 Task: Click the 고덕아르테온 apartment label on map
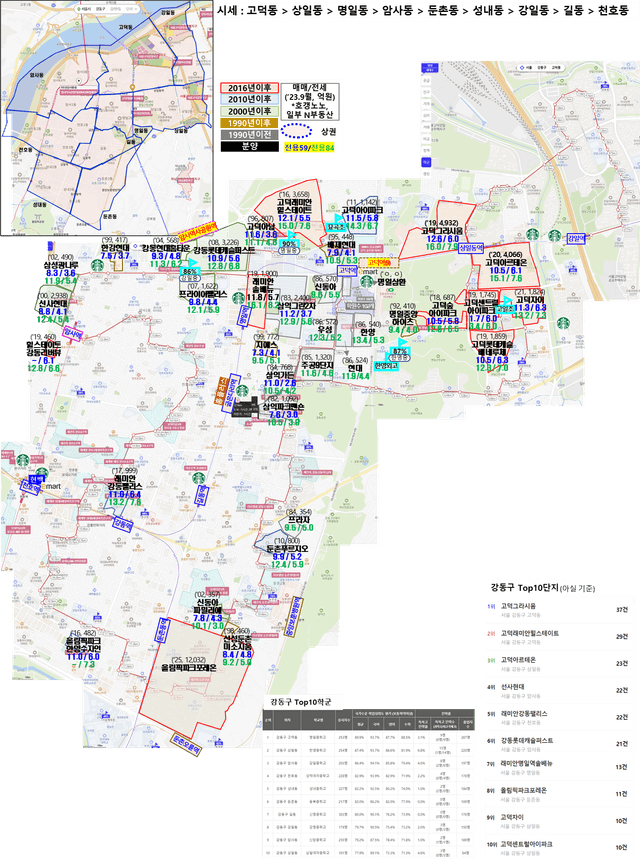click(506, 263)
